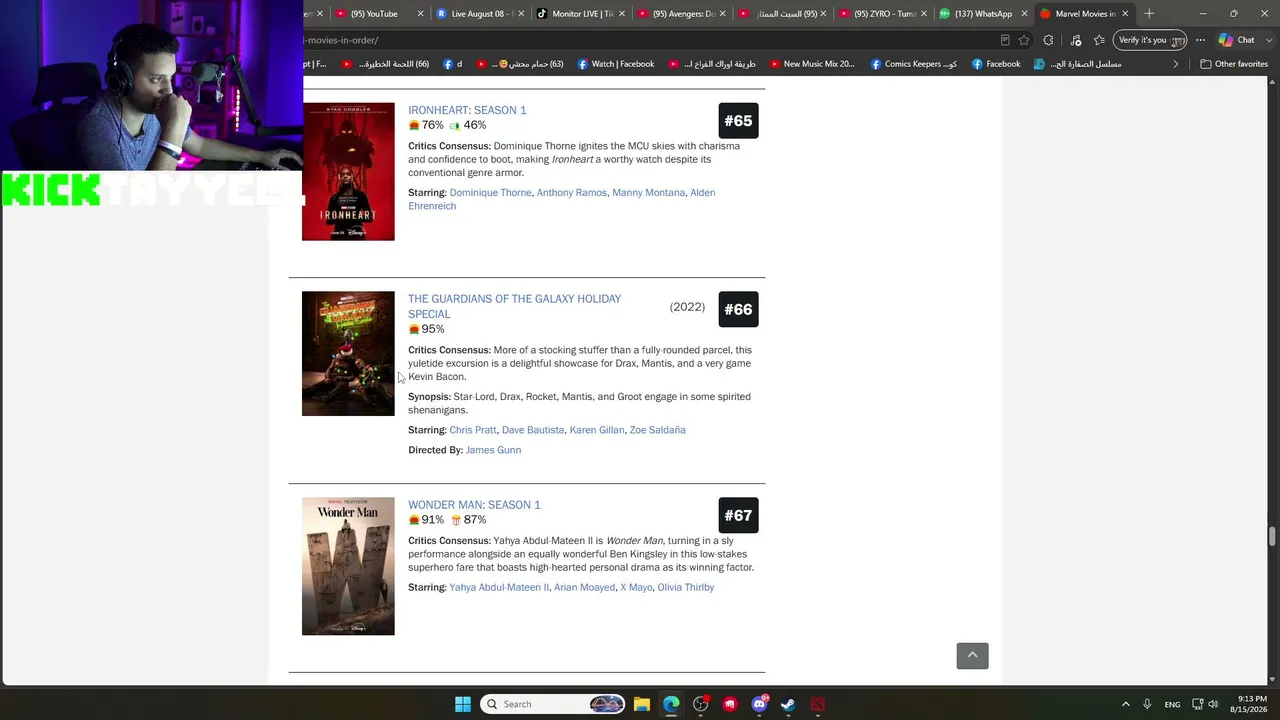Click the Guardians Holiday Special poster thumbnail
The image size is (1280, 720).
pos(348,354)
